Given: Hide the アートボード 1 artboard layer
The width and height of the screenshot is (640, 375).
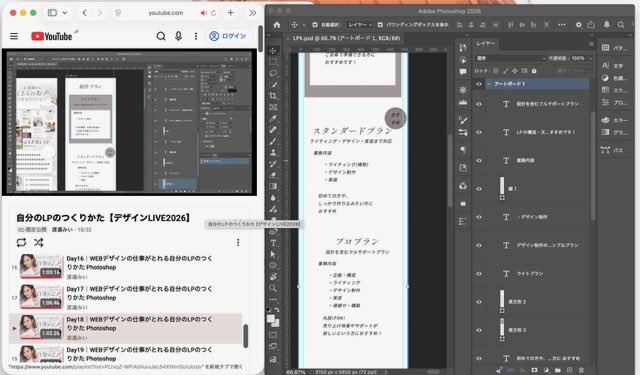Looking at the screenshot, I should 479,84.
